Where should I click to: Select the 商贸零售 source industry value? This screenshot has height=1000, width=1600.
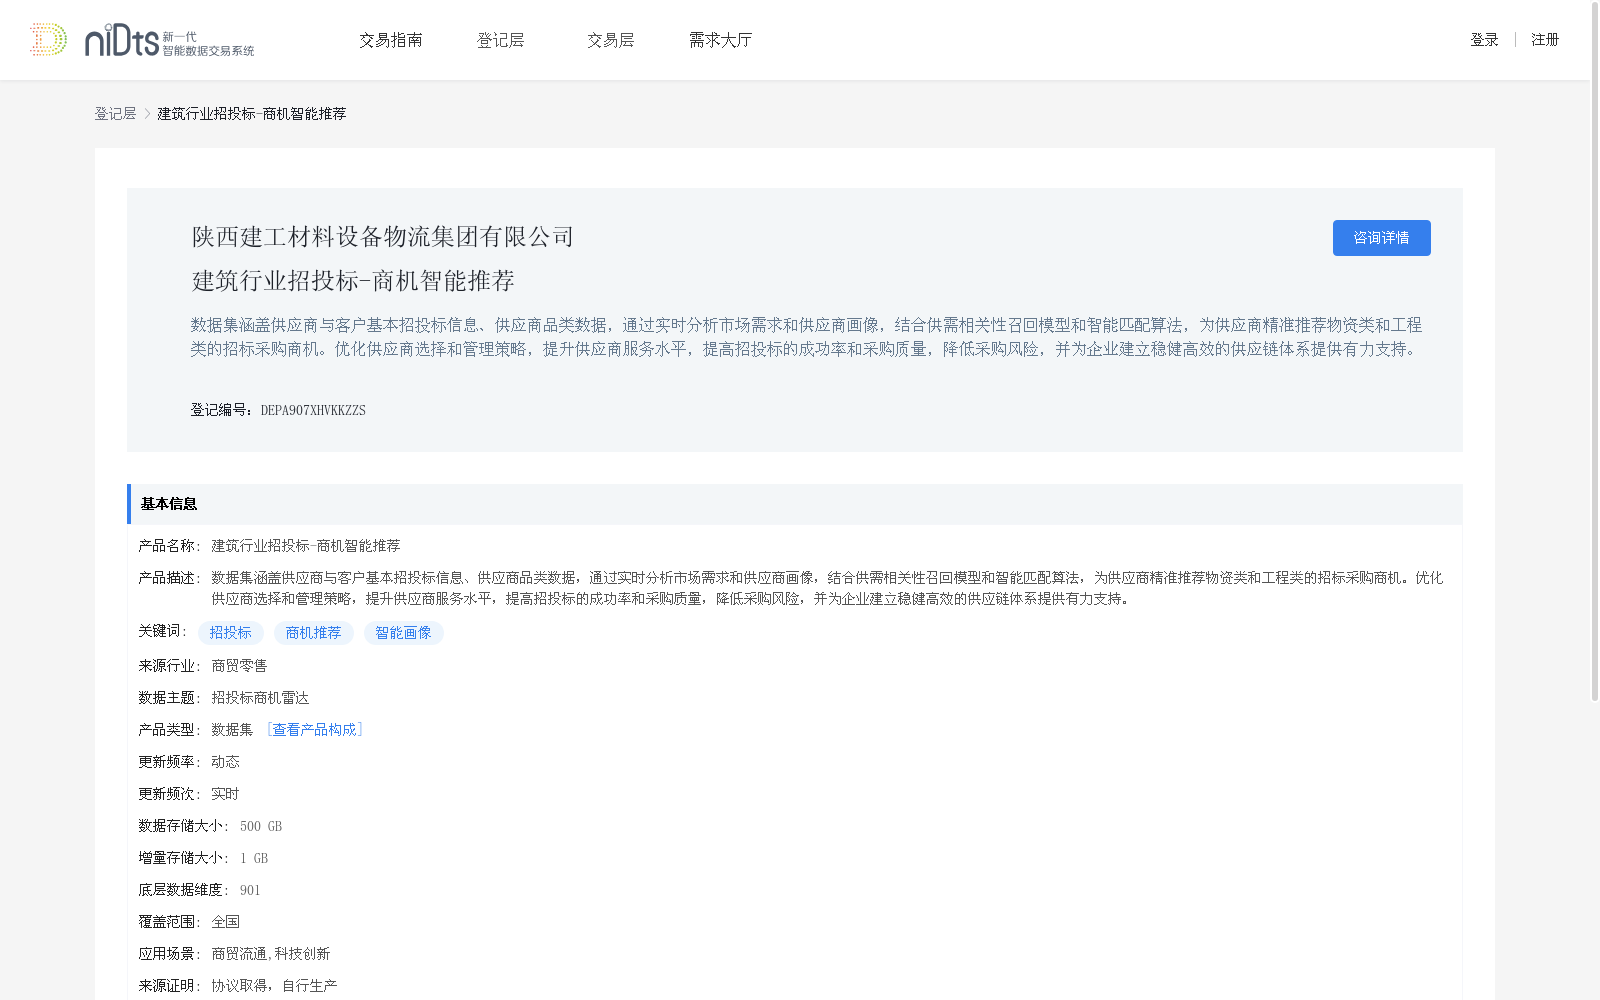tap(239, 666)
